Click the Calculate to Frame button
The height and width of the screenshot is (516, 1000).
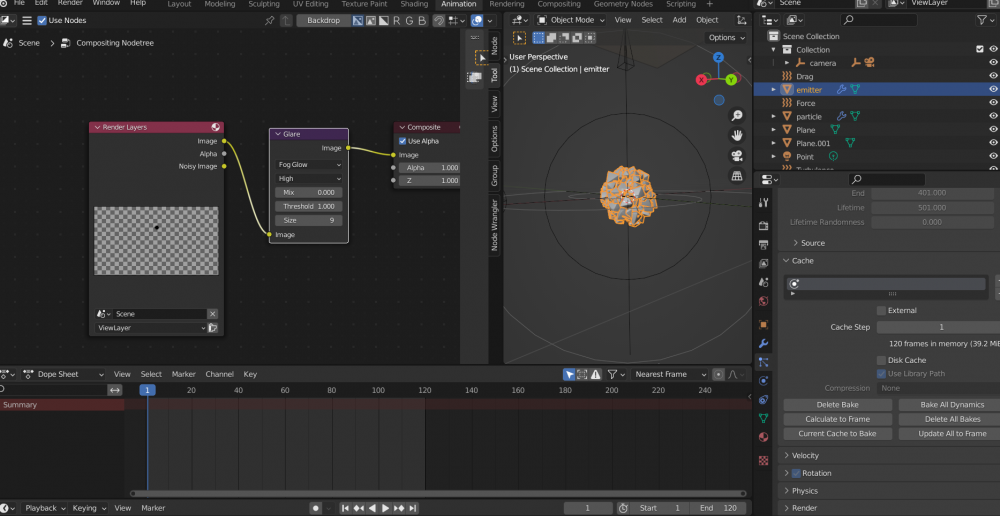837,419
